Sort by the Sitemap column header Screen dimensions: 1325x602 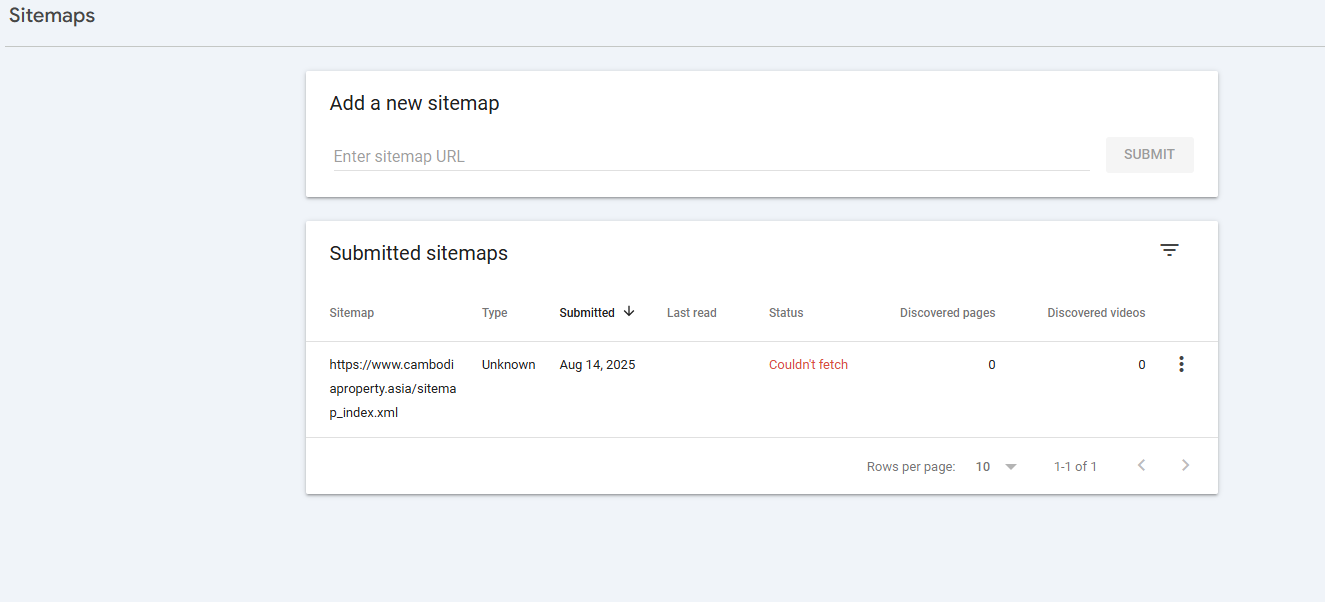pyautogui.click(x=351, y=313)
